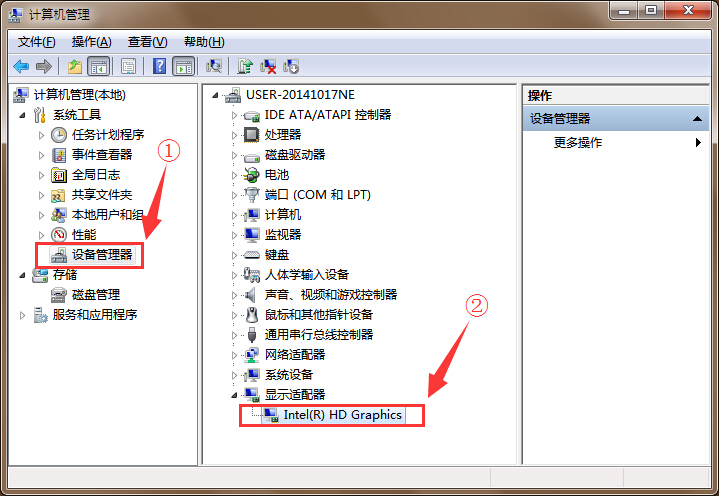Open the 查看(V) menu

[147, 42]
